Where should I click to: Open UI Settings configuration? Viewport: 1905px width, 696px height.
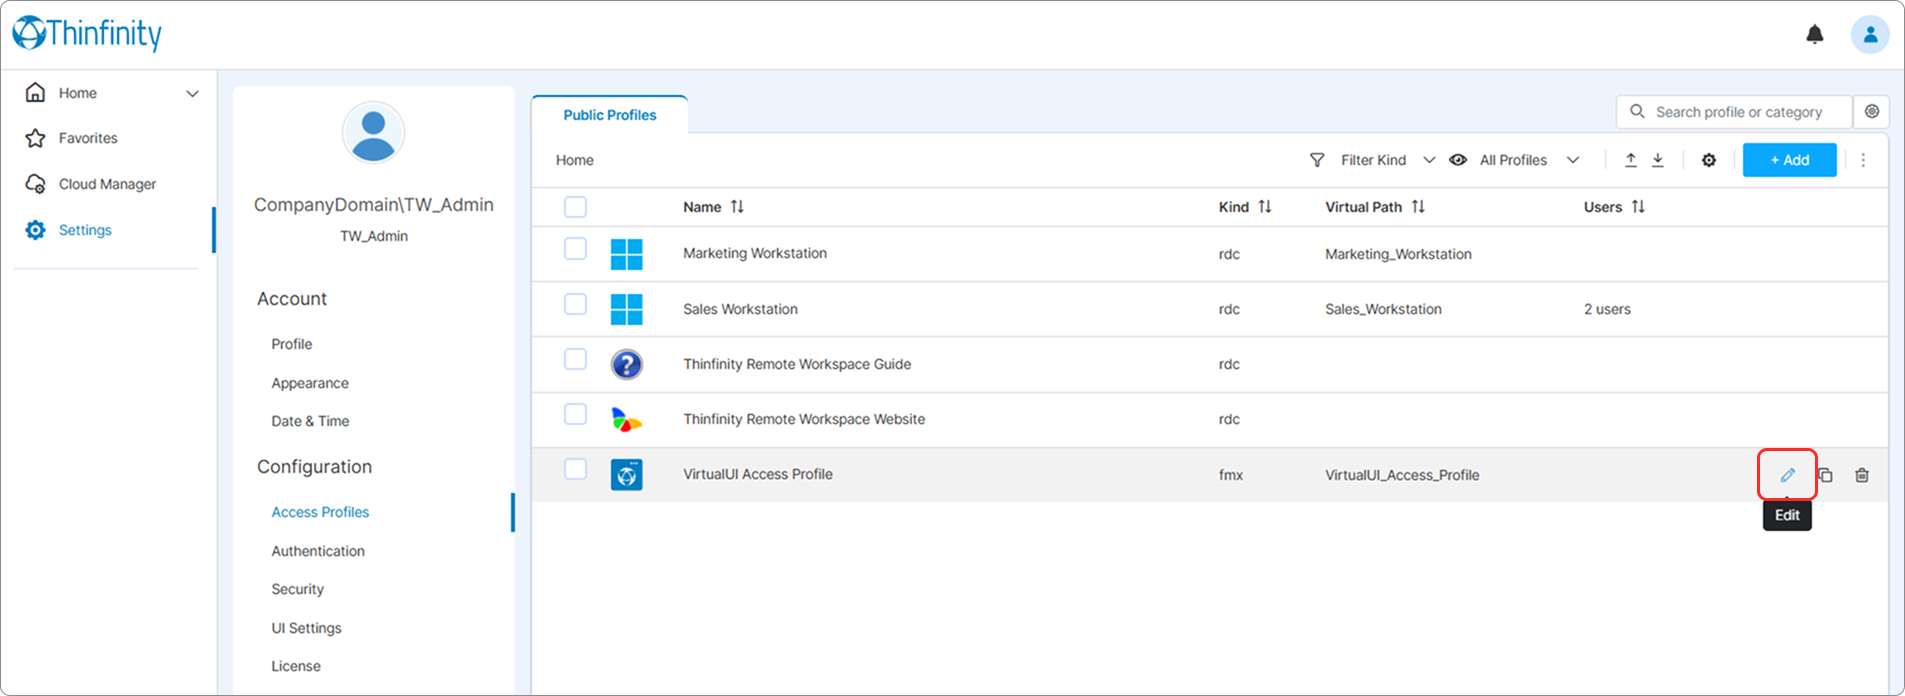[306, 628]
